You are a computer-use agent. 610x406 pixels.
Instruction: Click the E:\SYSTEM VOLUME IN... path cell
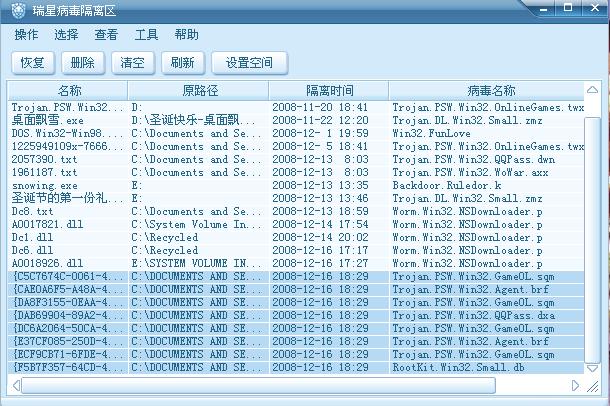[x=196, y=264]
